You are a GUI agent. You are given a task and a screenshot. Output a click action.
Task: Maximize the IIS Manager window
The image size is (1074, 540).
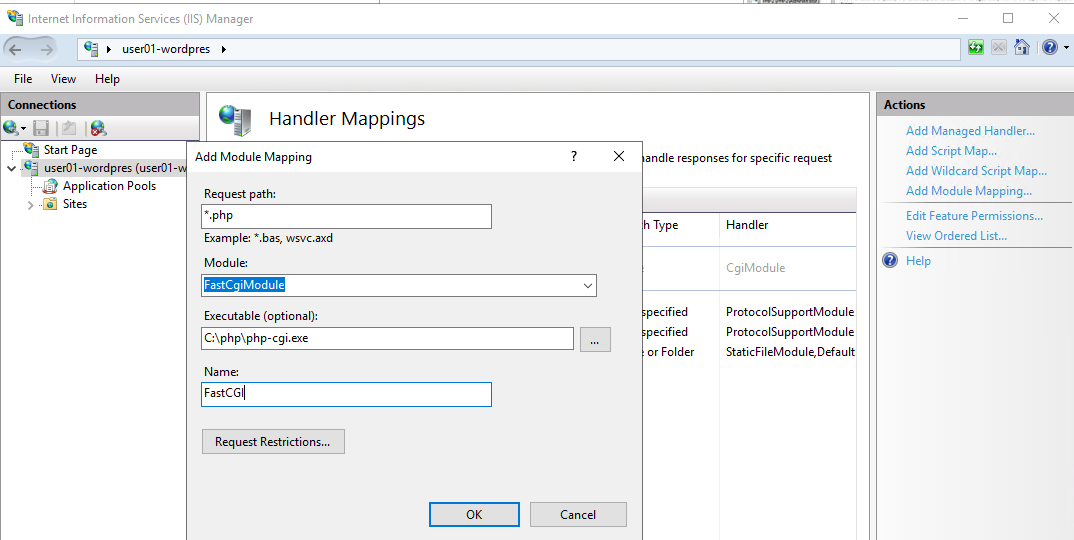point(1008,18)
